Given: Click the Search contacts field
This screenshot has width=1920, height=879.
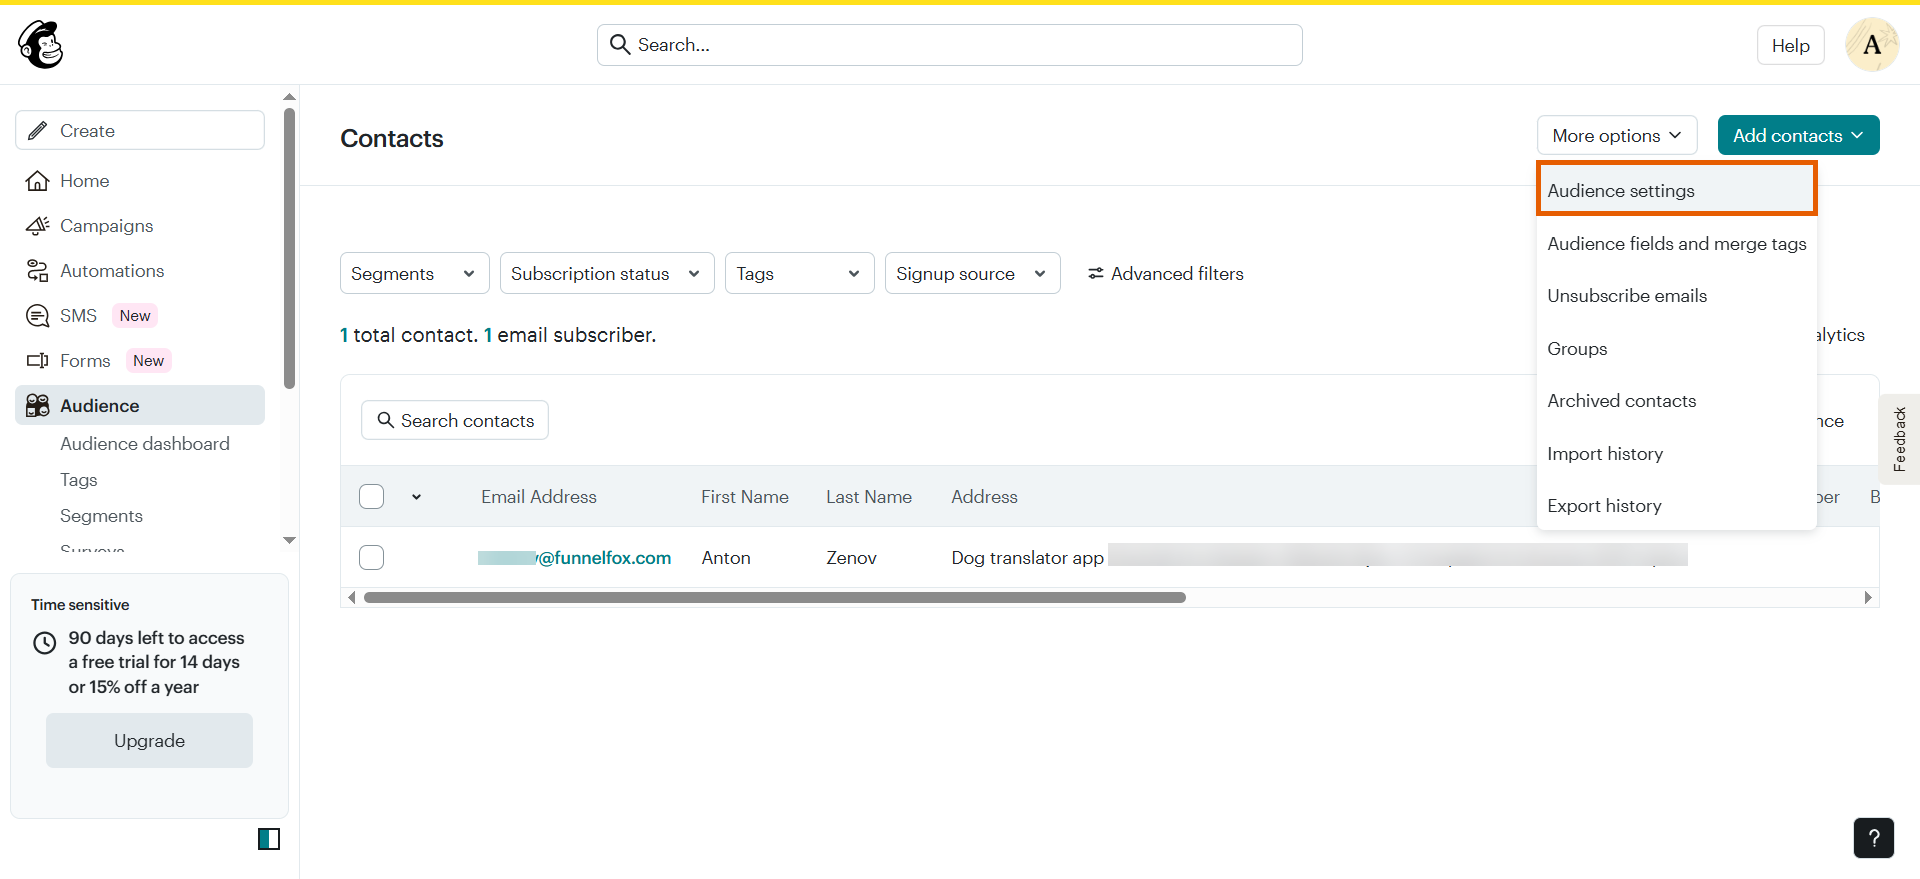Looking at the screenshot, I should click(455, 421).
